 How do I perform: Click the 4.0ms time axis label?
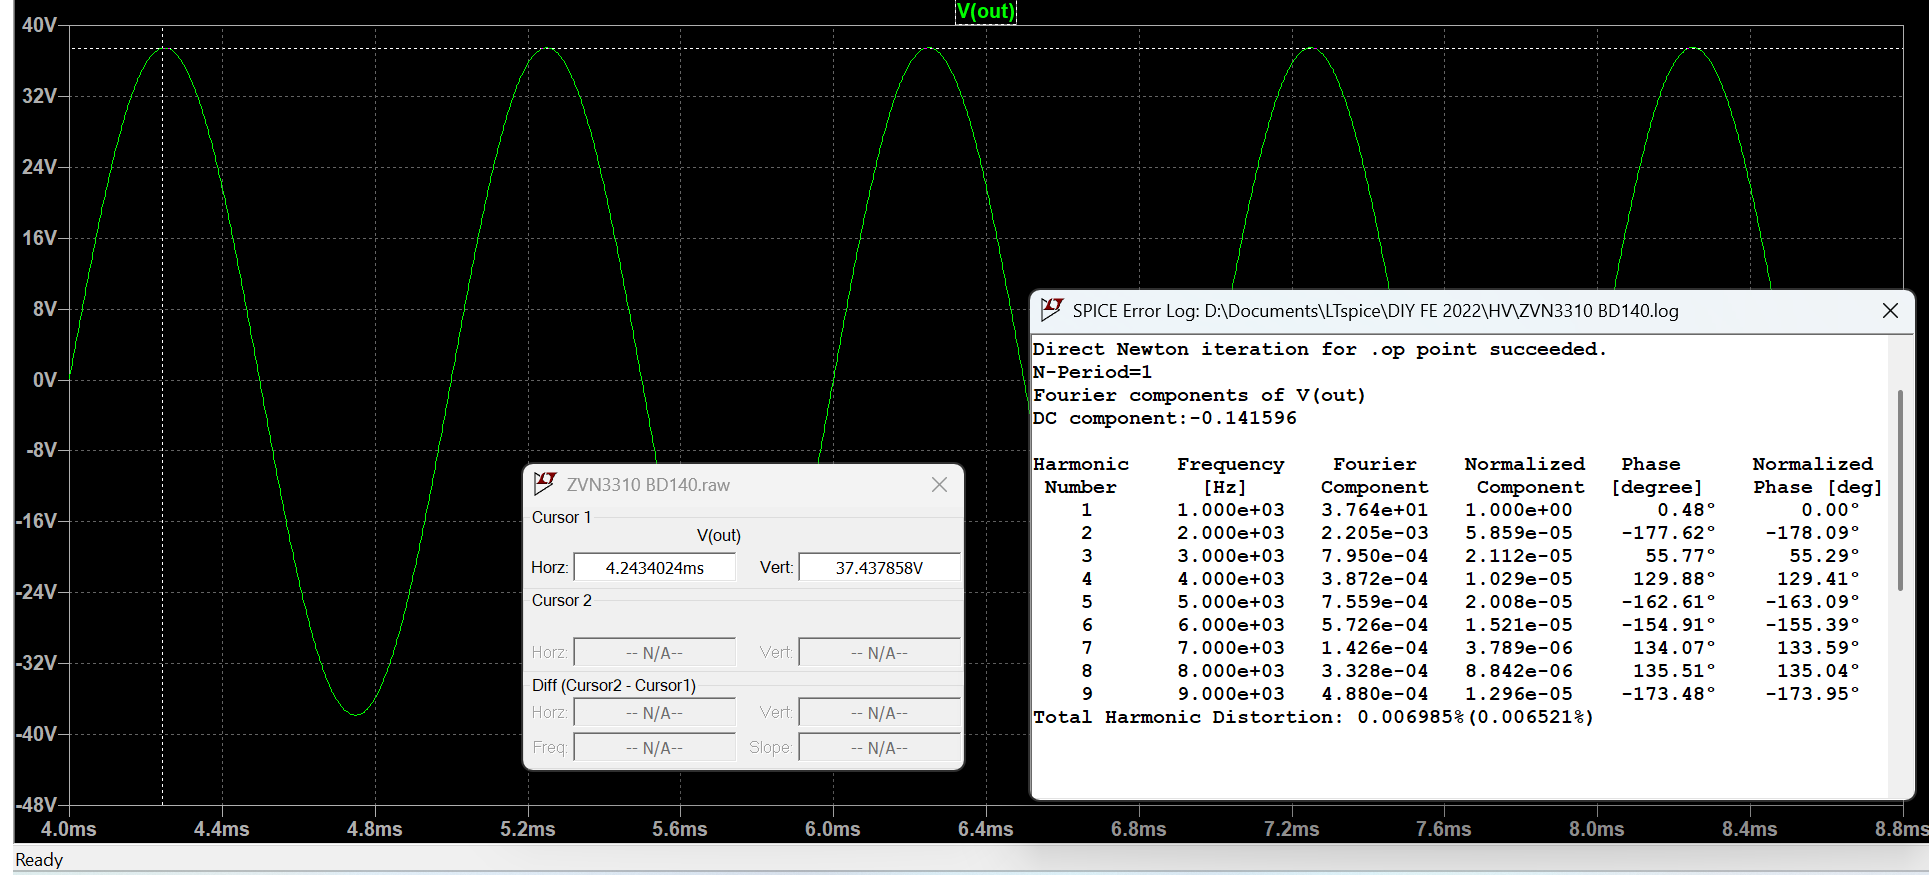(x=68, y=829)
